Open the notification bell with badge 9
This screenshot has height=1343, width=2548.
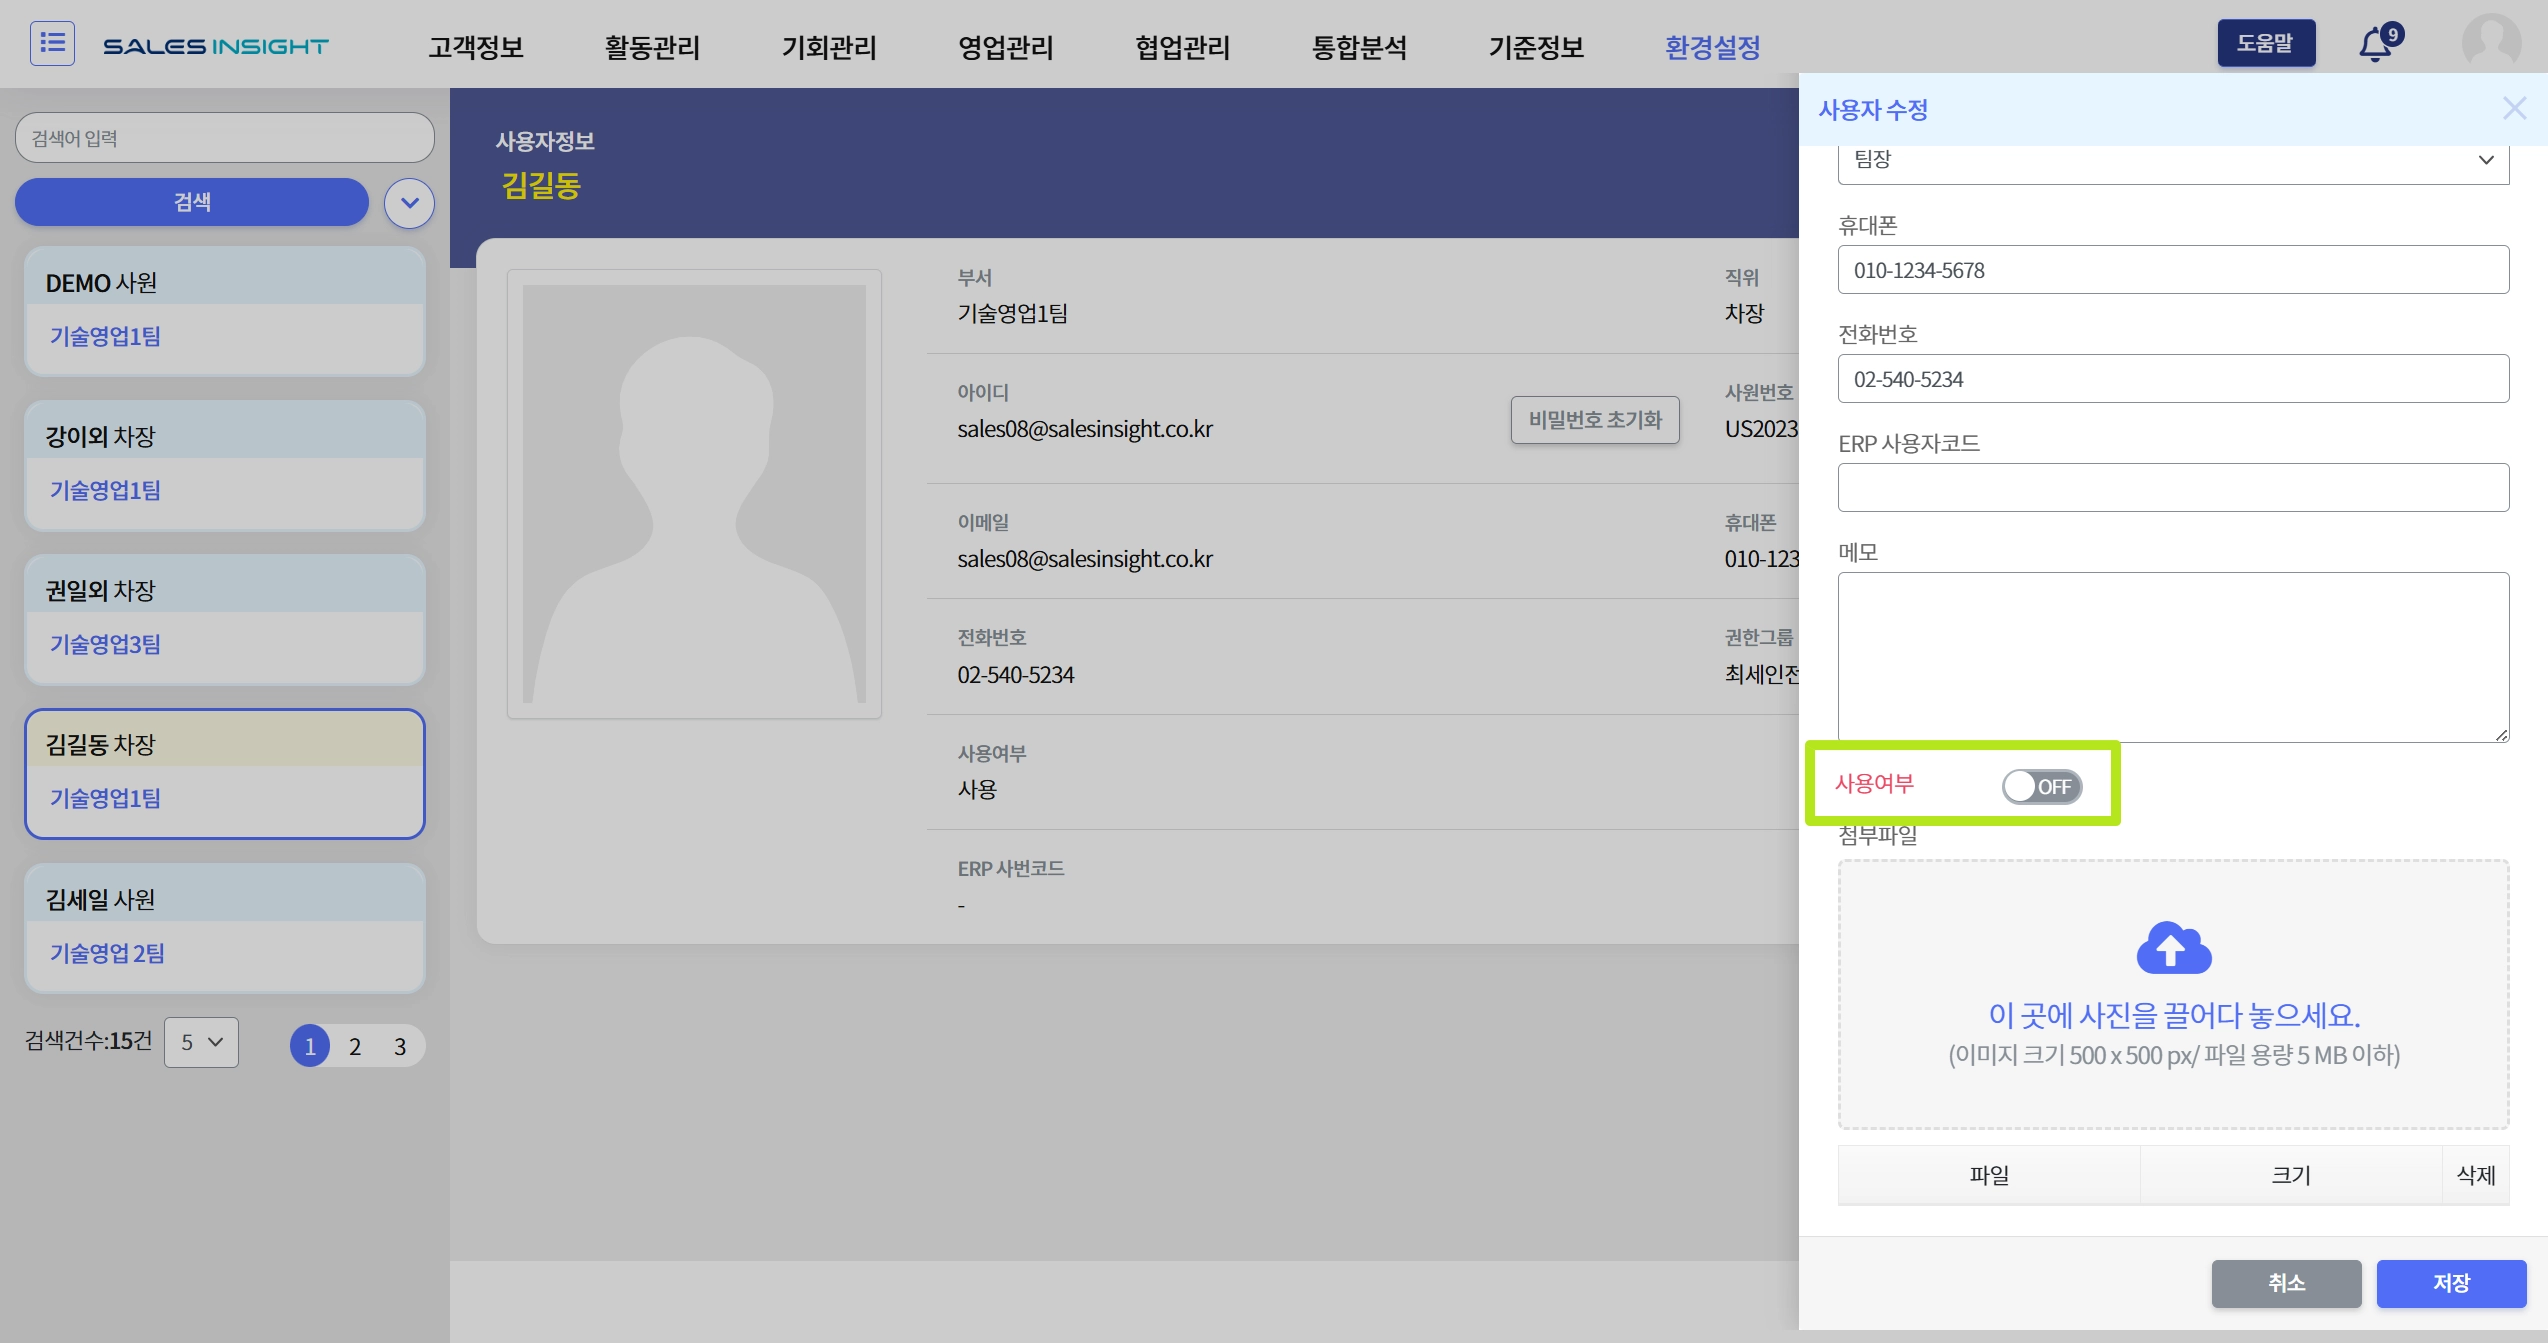point(2379,43)
